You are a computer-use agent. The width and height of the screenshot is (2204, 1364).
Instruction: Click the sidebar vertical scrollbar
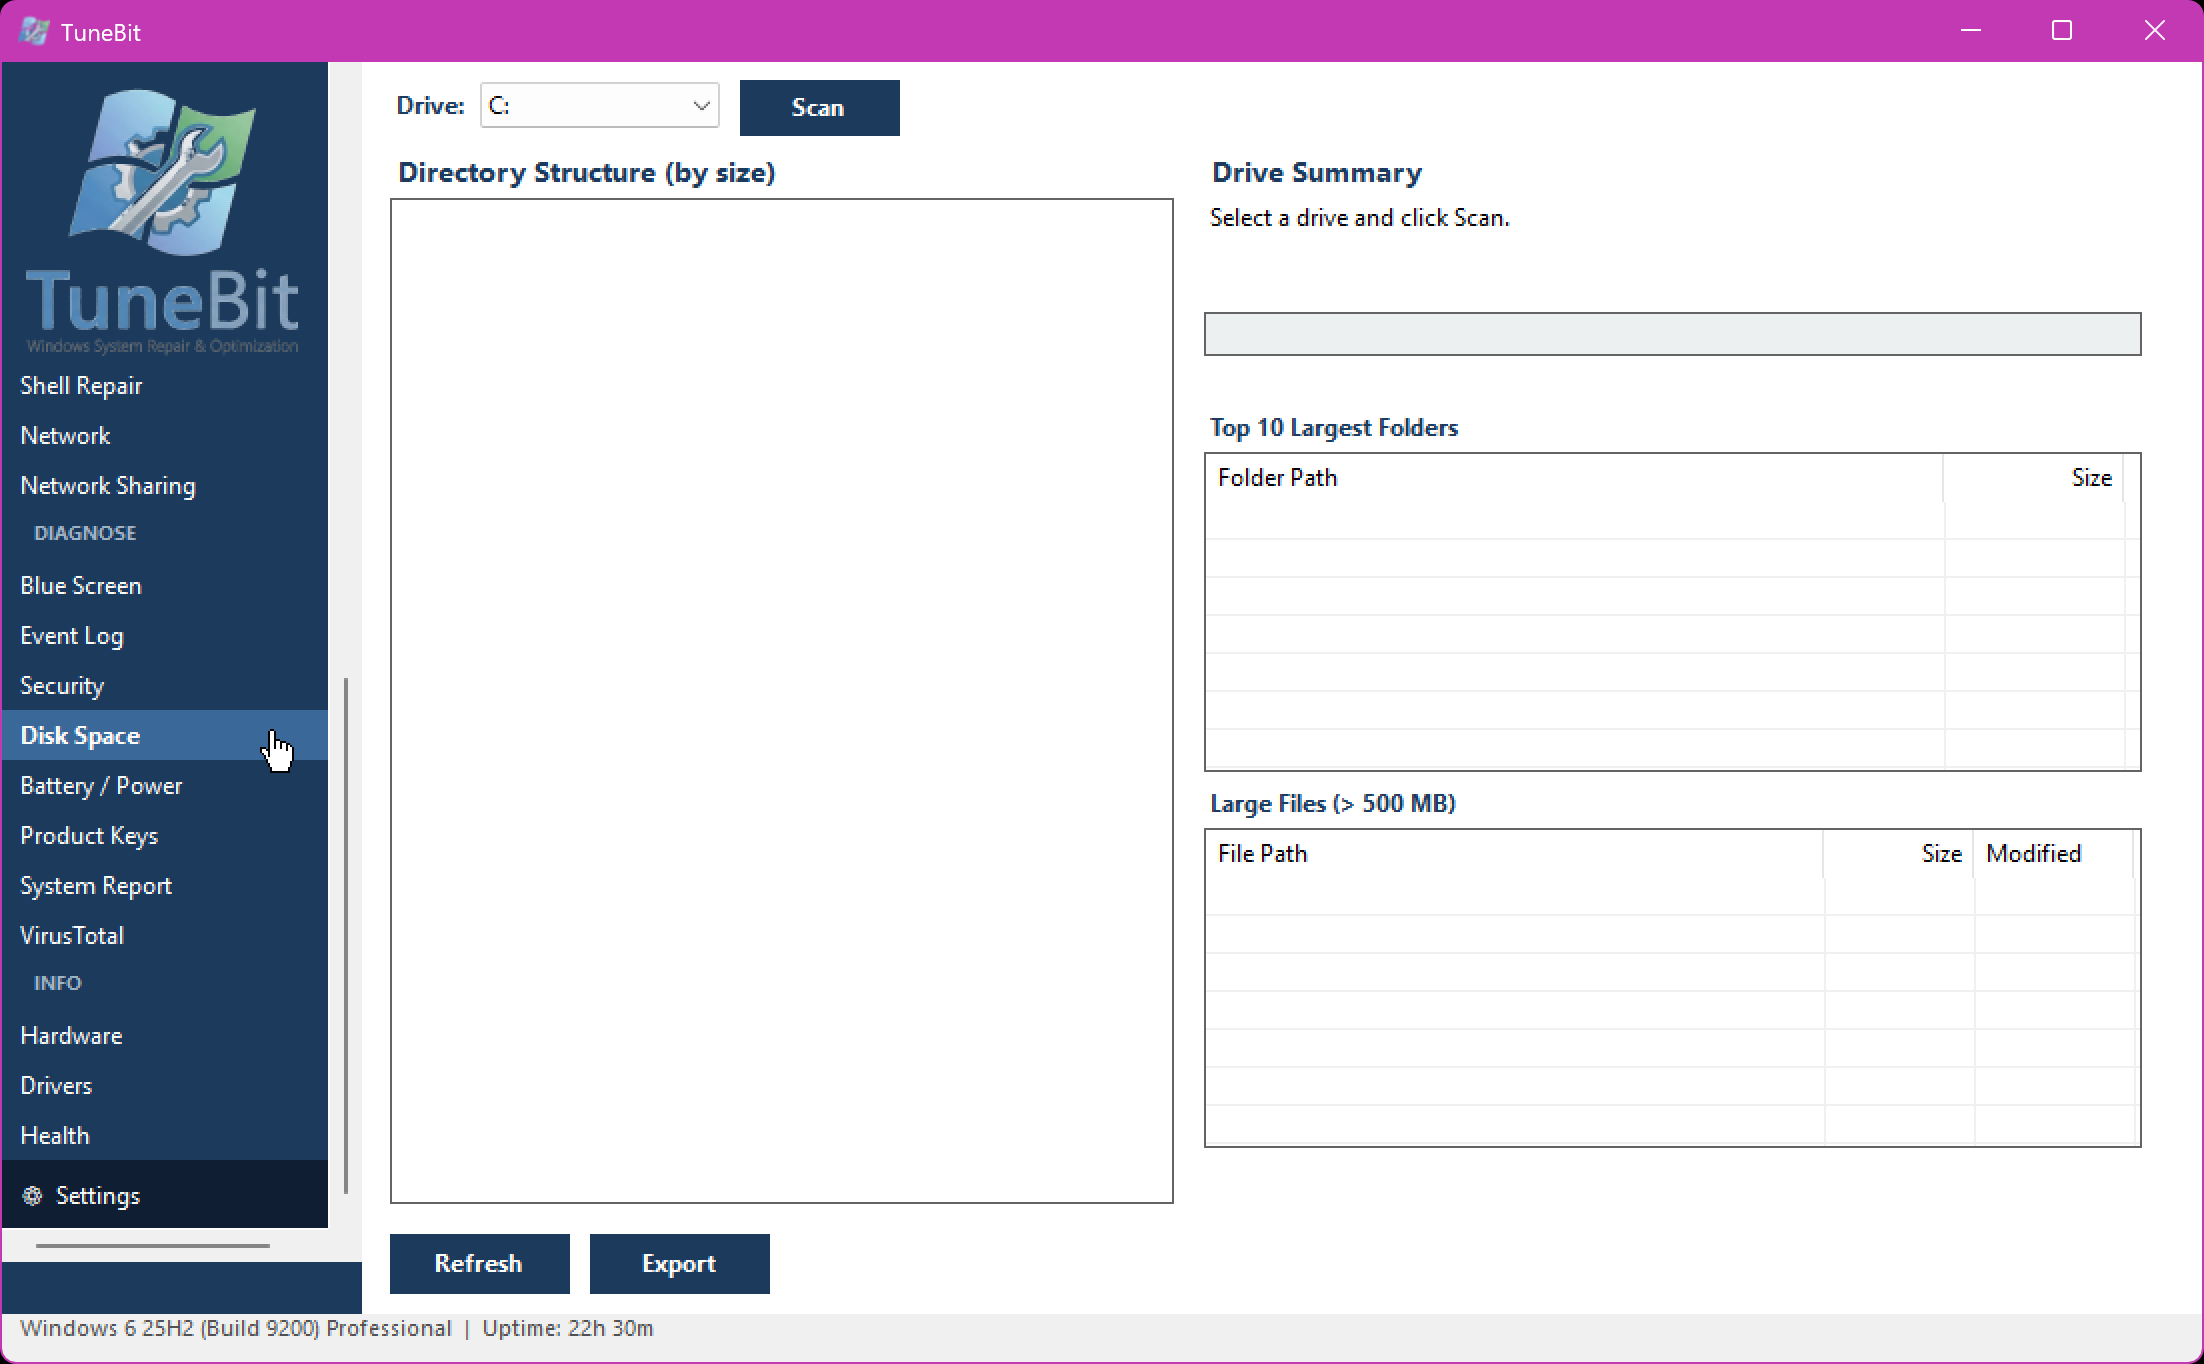(346, 935)
